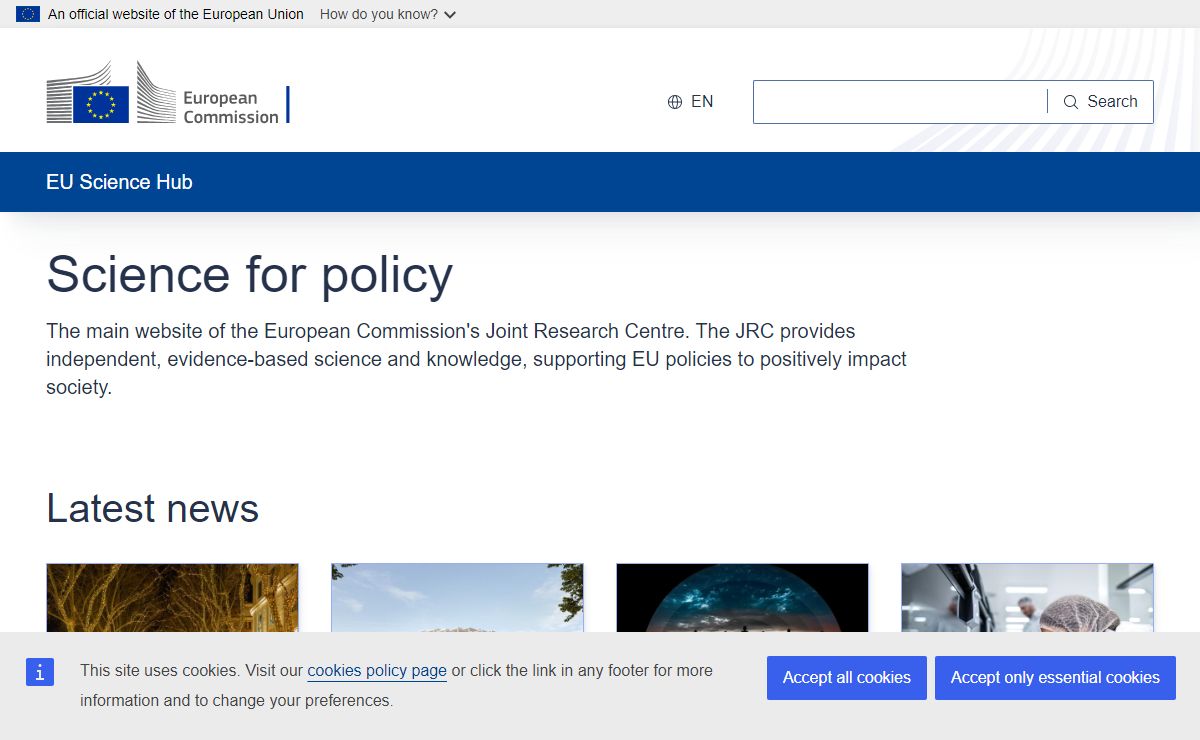The width and height of the screenshot is (1200, 740).
Task: Open second news thumbnail with blue sky
Action: click(457, 598)
